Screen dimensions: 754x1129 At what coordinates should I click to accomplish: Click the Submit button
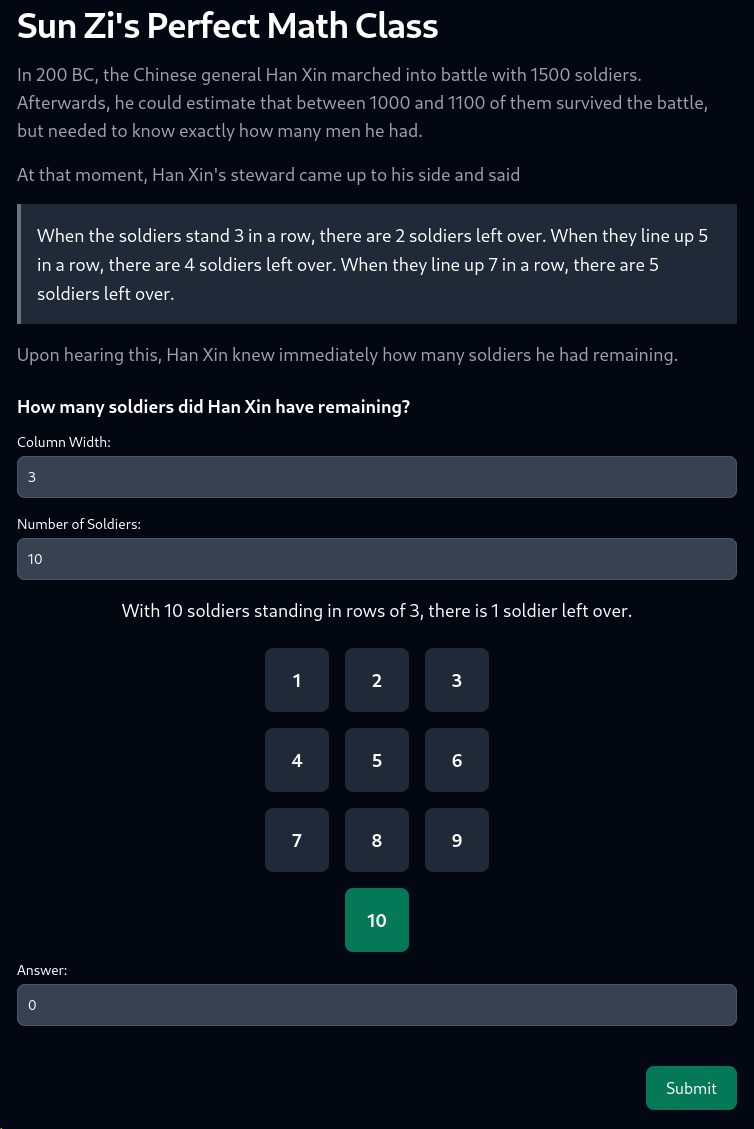pos(691,1088)
